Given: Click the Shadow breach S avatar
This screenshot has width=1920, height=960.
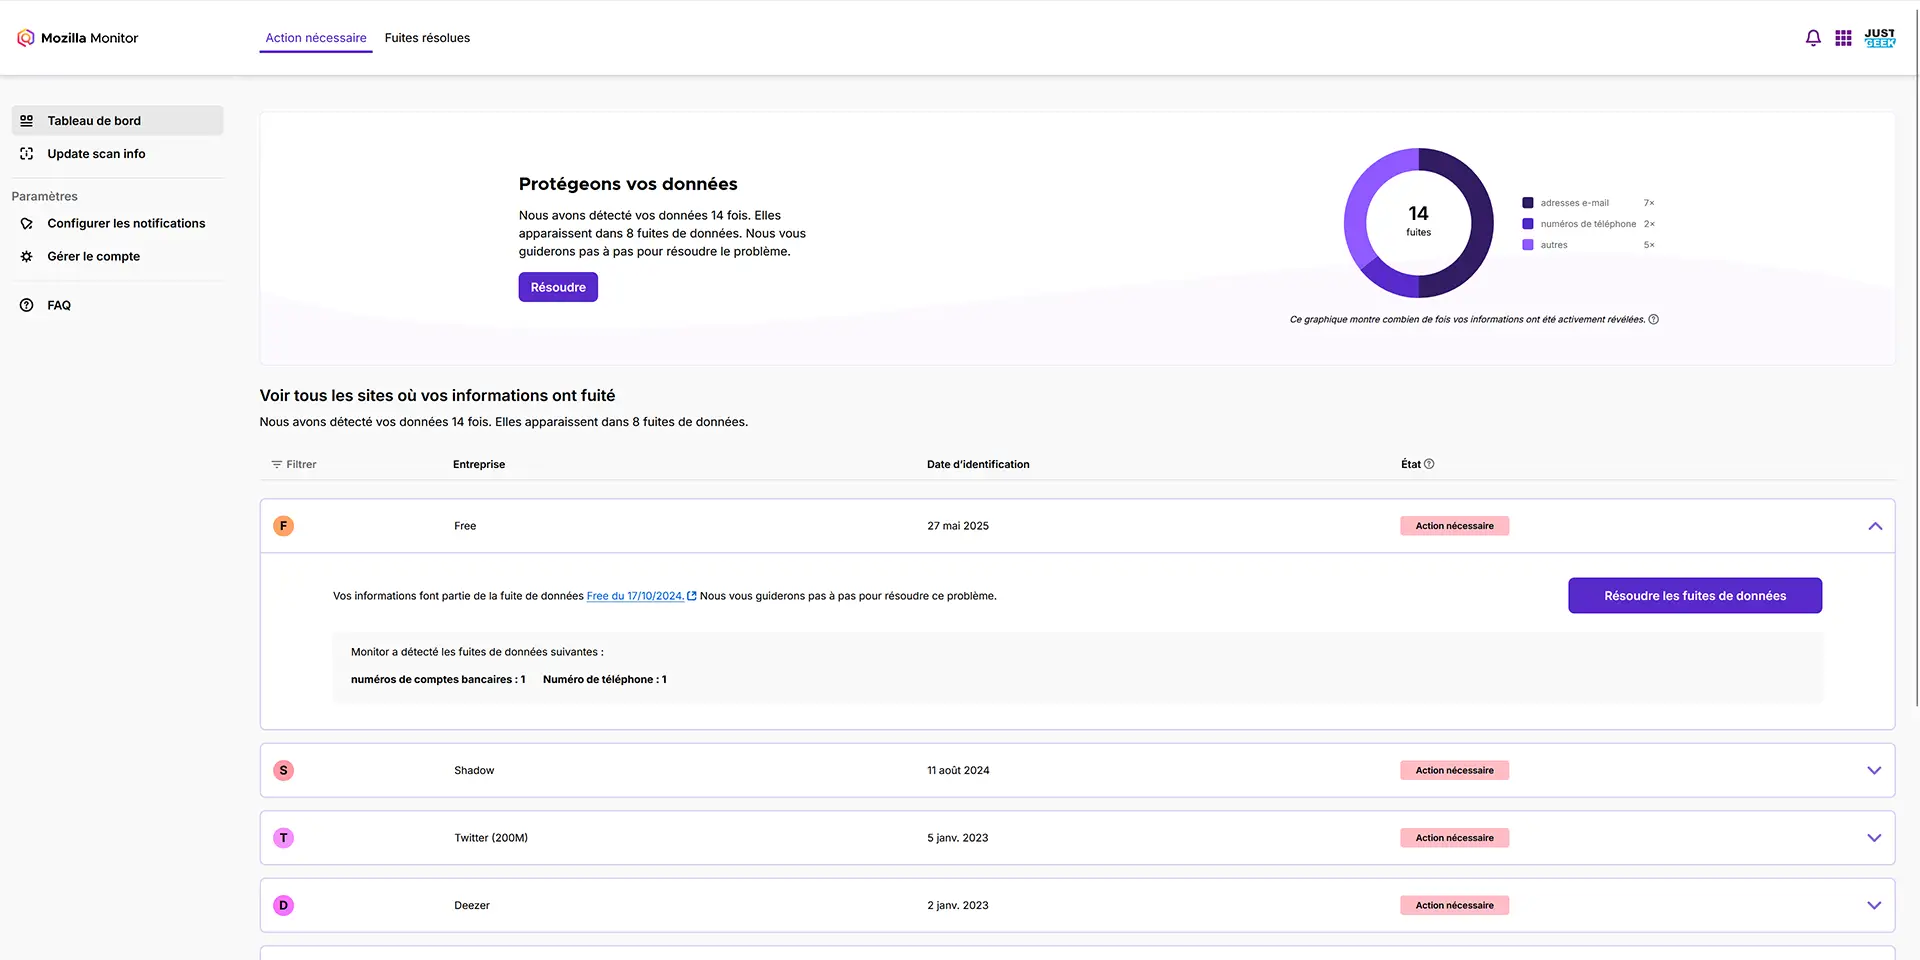Looking at the screenshot, I should [x=284, y=771].
